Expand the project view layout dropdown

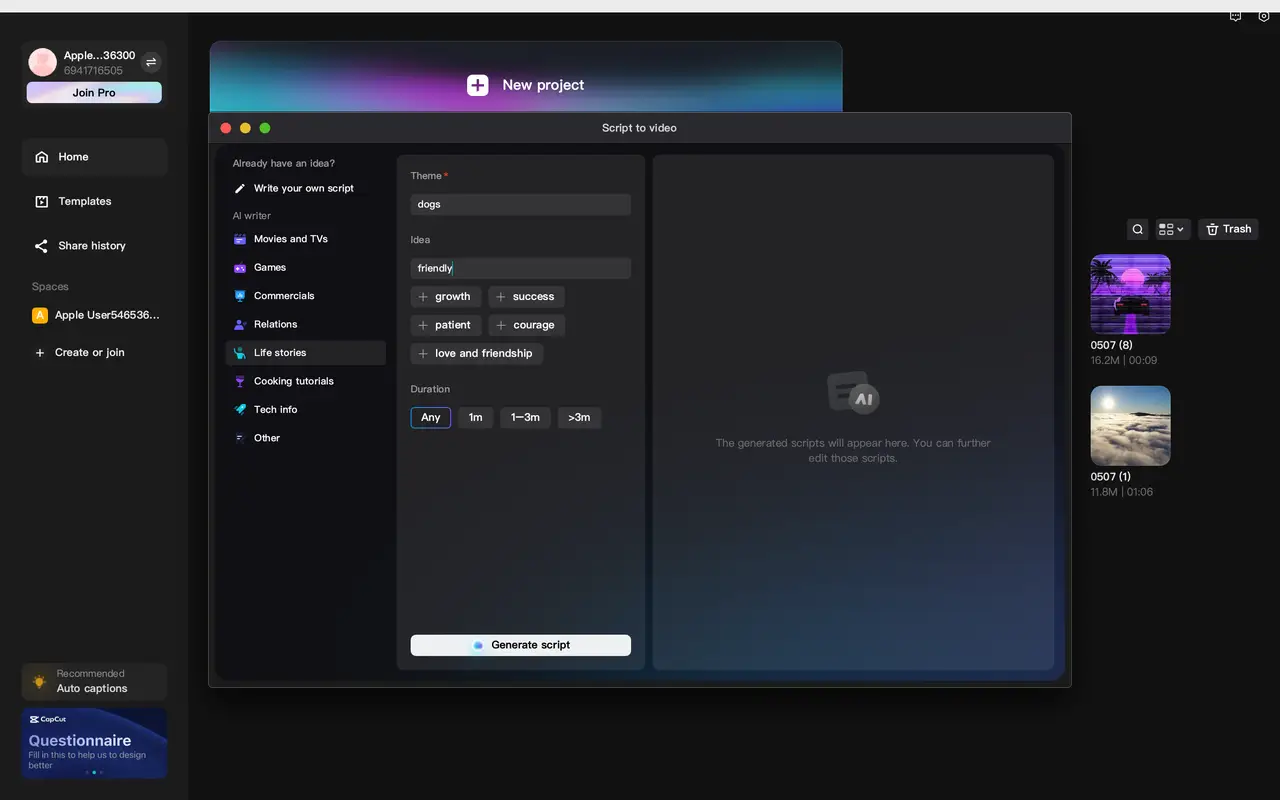click(1173, 229)
